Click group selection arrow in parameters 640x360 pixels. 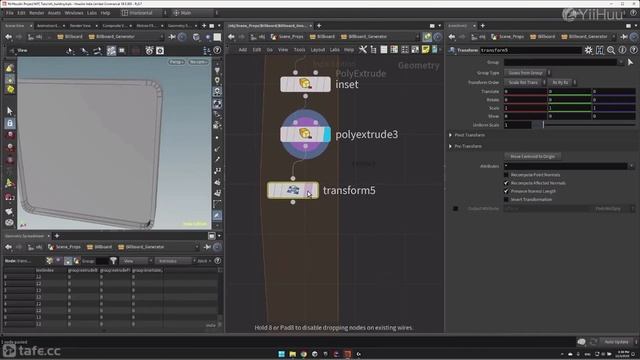pyautogui.click(x=630, y=62)
